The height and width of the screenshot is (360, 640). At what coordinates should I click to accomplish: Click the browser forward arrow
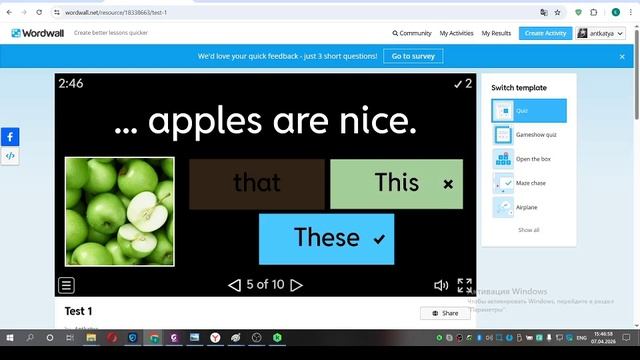point(24,13)
